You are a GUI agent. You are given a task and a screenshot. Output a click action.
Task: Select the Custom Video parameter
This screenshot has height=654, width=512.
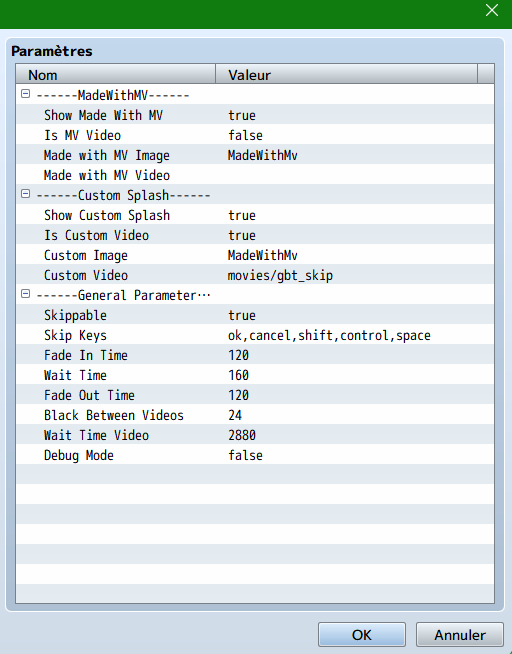(x=255, y=275)
